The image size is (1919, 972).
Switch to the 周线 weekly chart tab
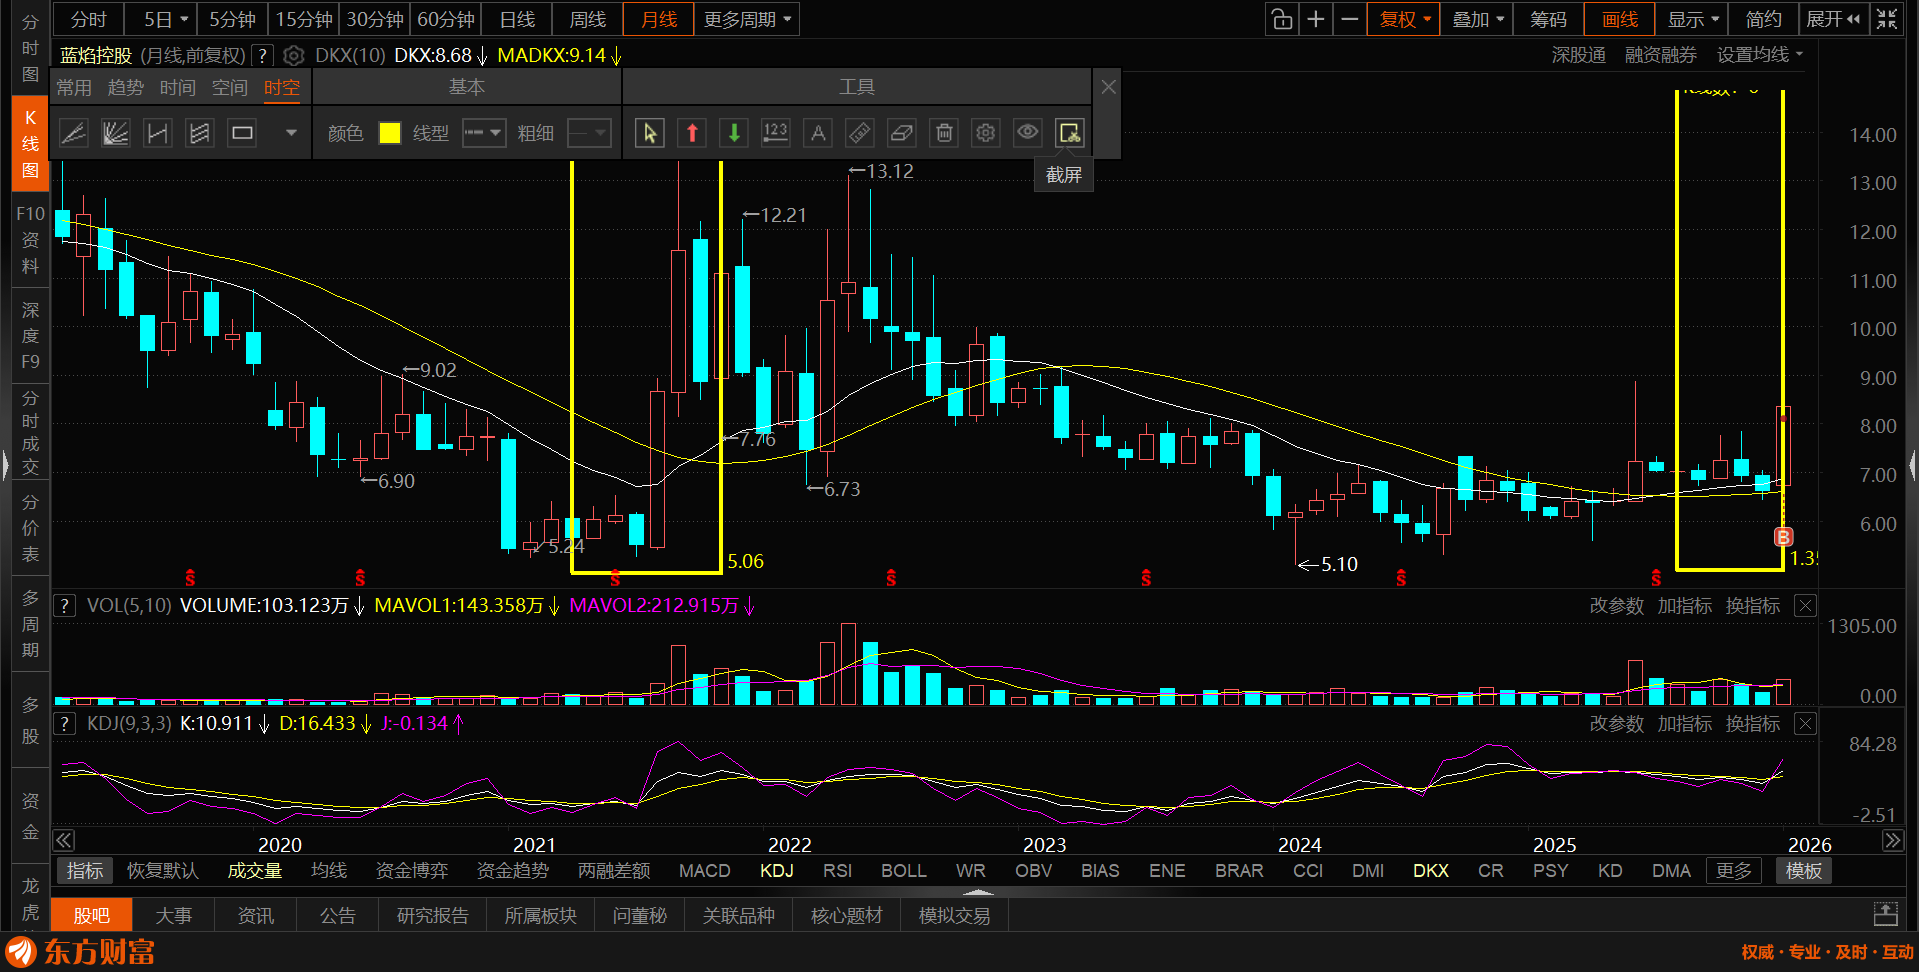[x=587, y=19]
